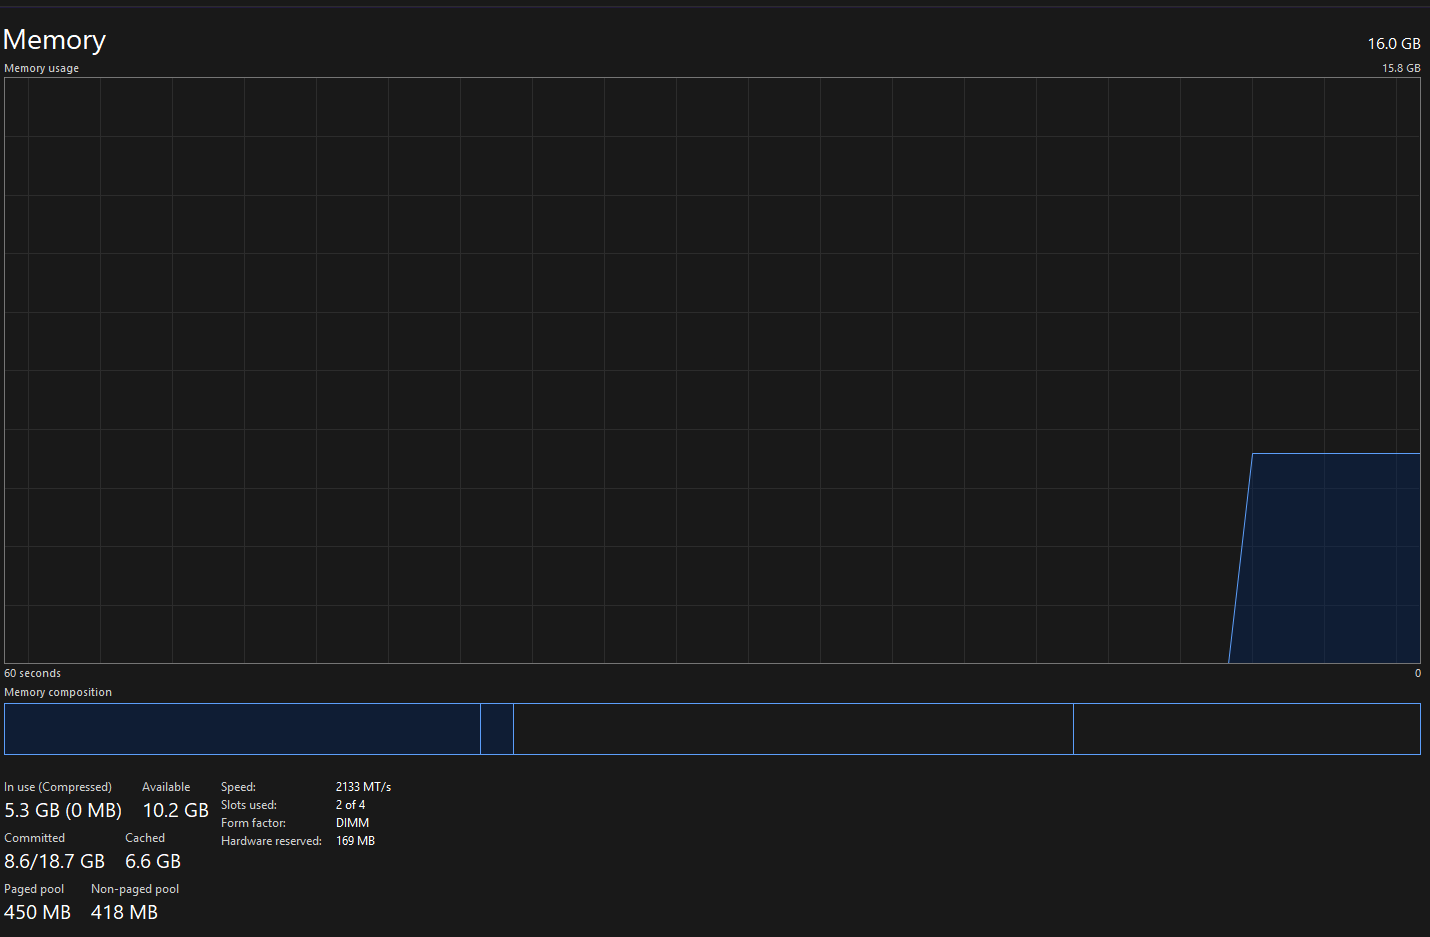The height and width of the screenshot is (937, 1430).
Task: Click the 15.8 GB graph maximum label
Action: tap(1401, 68)
